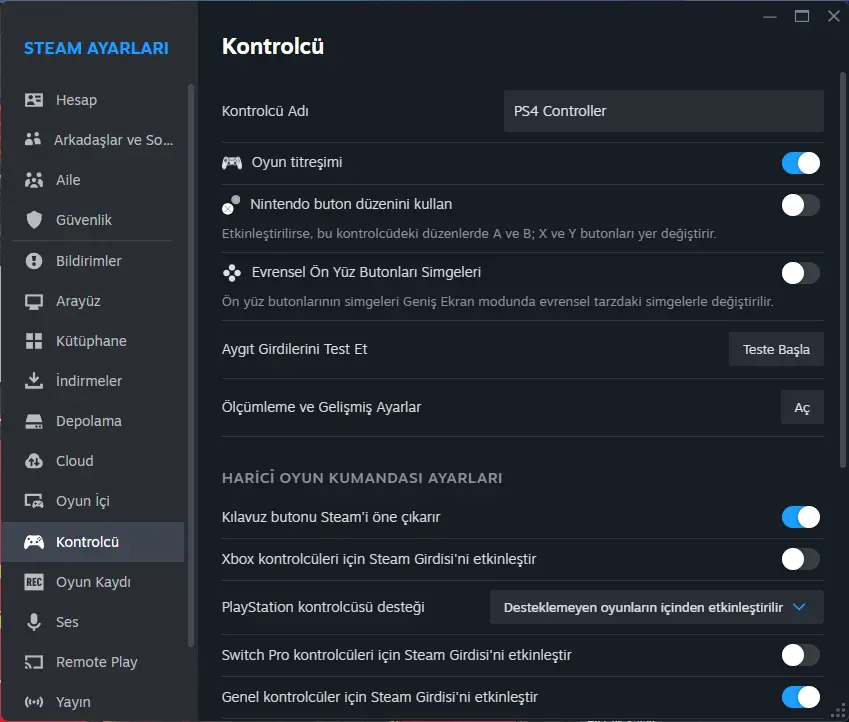This screenshot has width=849, height=722.
Task: Click the Kontrolcü Adı text field
Action: 663,111
